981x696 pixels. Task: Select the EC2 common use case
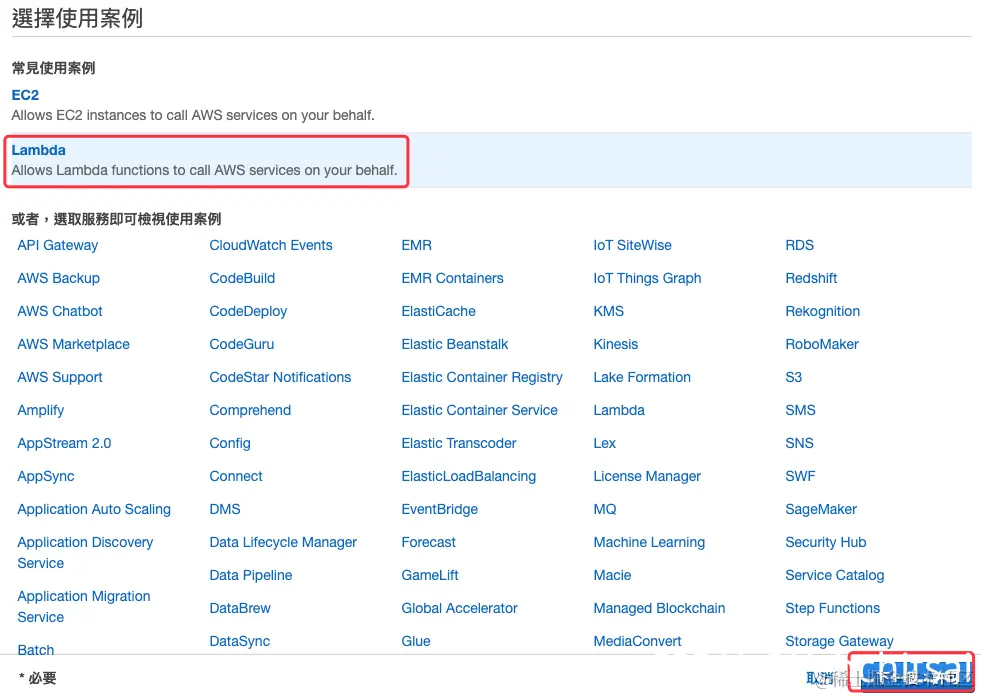tap(25, 95)
